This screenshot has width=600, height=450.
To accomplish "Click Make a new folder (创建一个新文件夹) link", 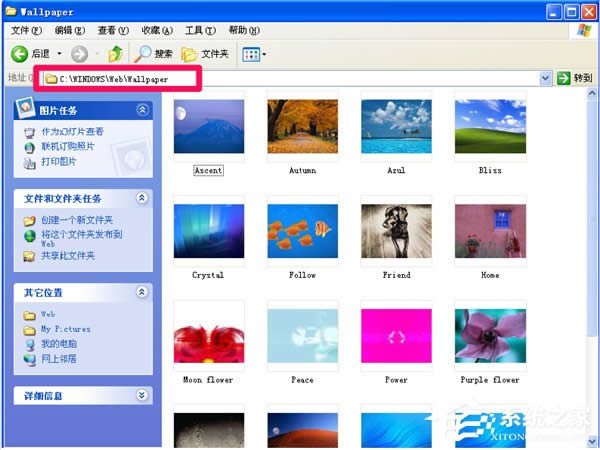I will (76, 220).
